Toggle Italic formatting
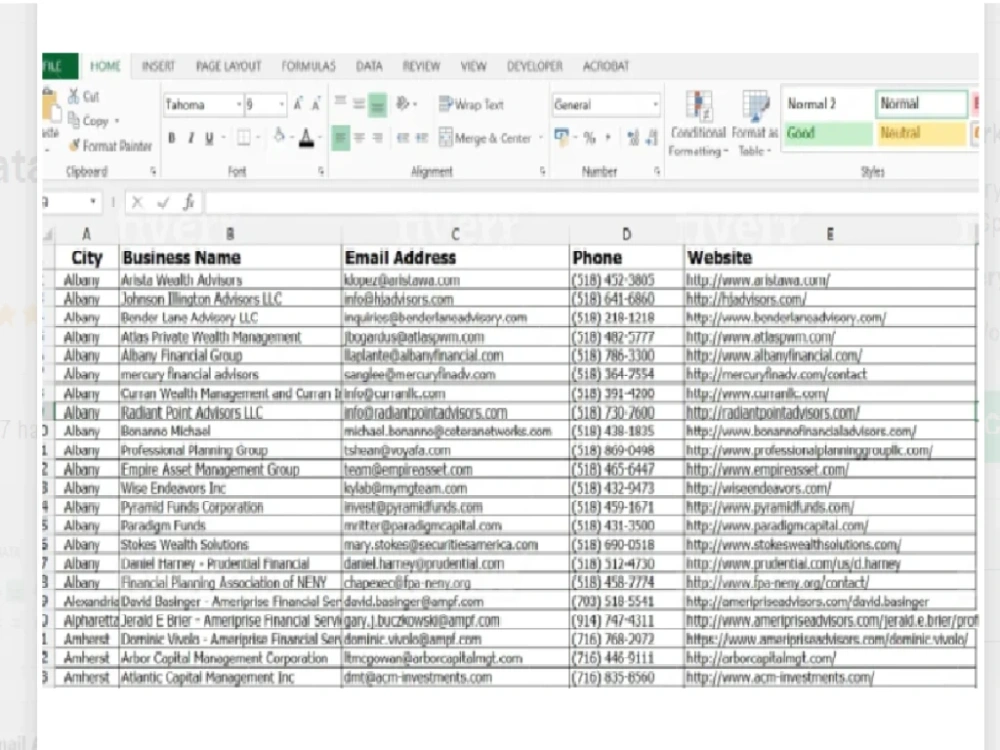The height and width of the screenshot is (750, 1000). point(191,138)
